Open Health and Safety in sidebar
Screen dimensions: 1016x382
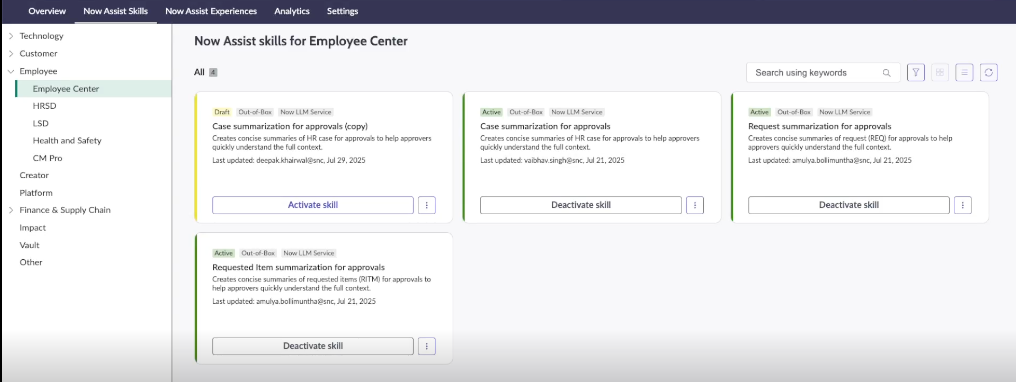pyautogui.click(x=67, y=140)
